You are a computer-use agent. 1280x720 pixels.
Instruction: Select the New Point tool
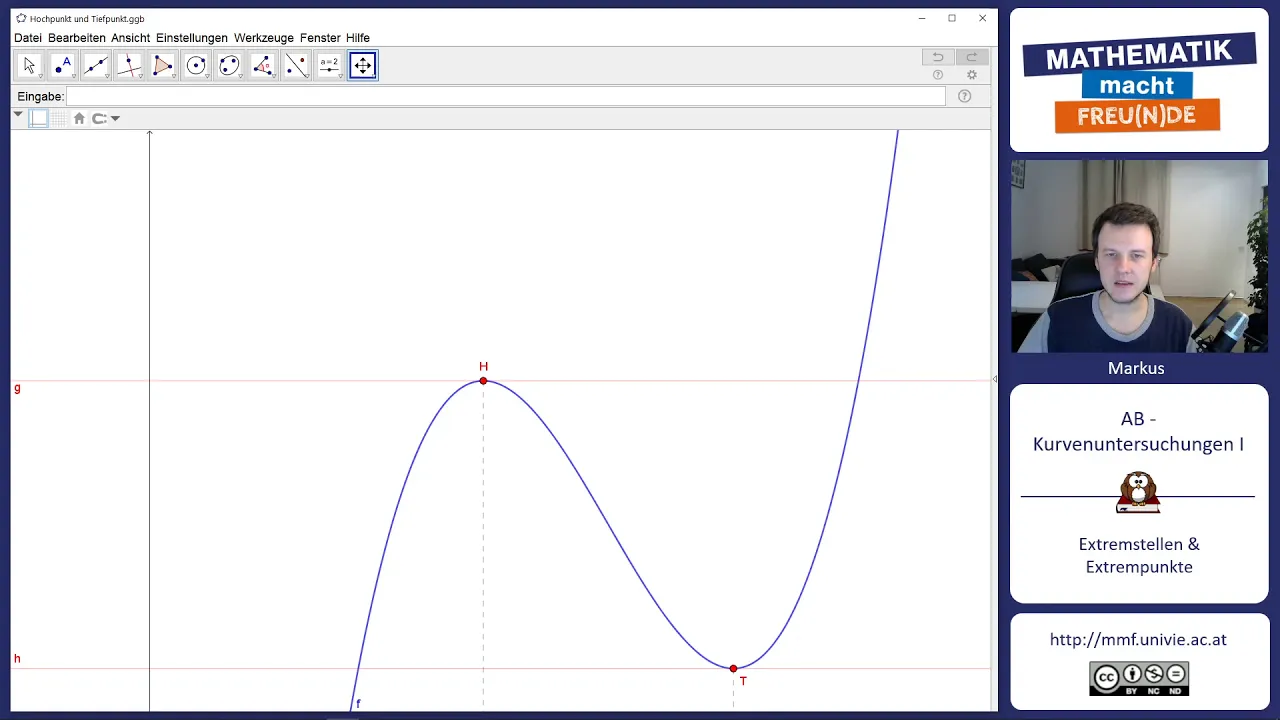(63, 66)
